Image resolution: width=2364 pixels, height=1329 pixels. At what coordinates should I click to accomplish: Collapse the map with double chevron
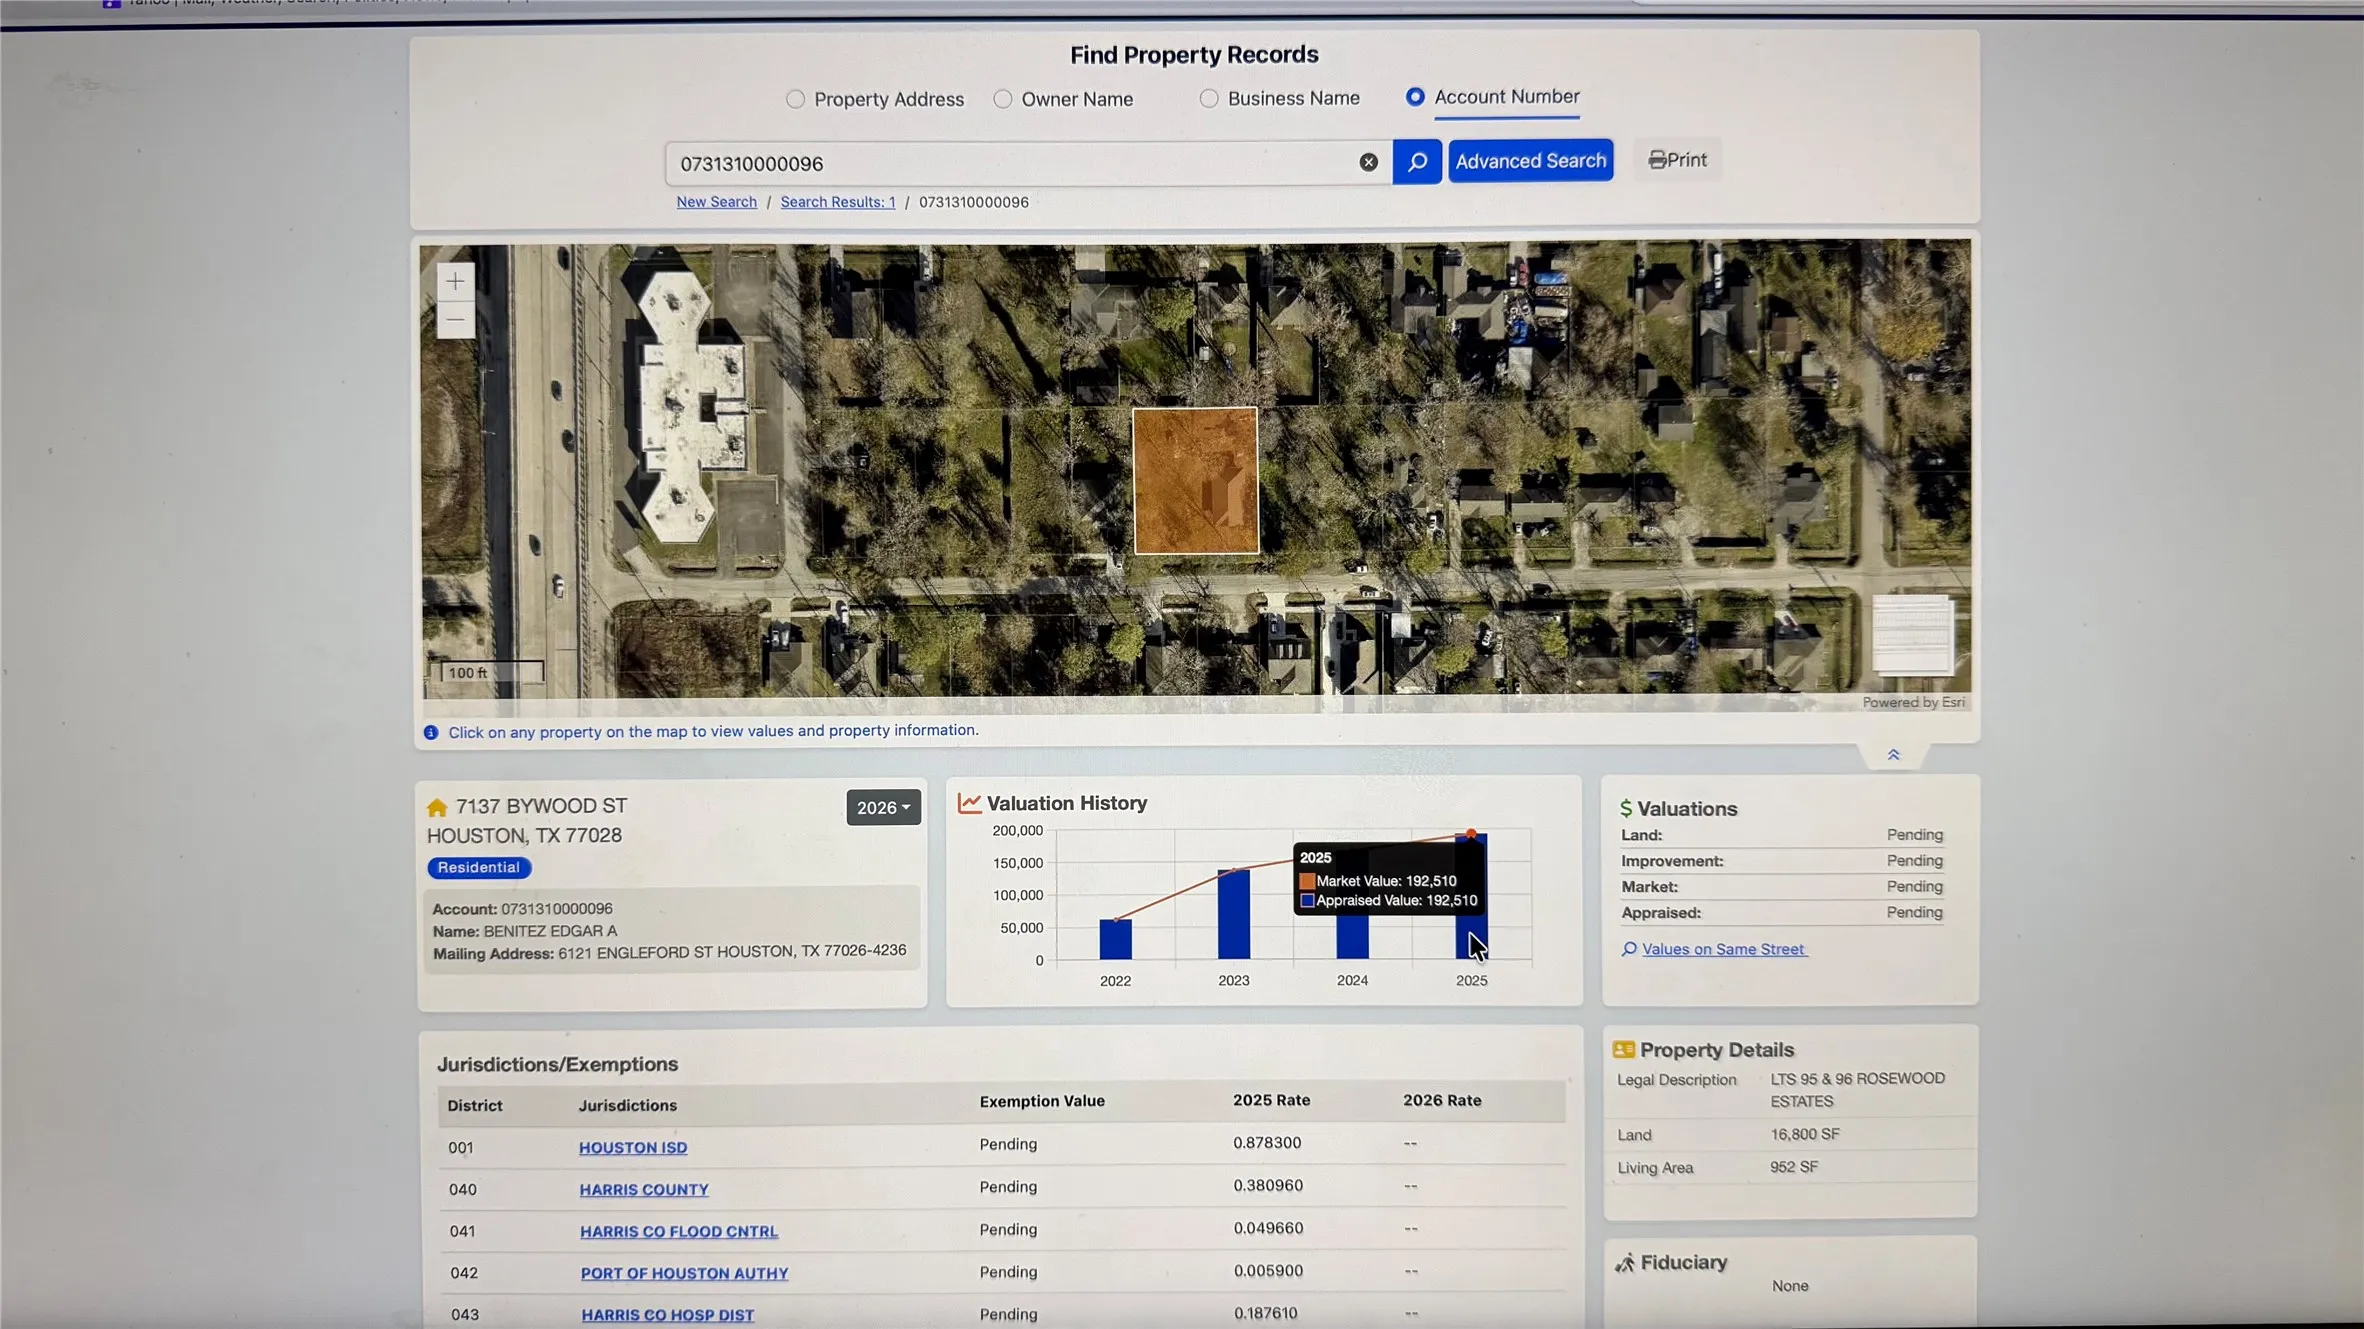pos(1893,755)
